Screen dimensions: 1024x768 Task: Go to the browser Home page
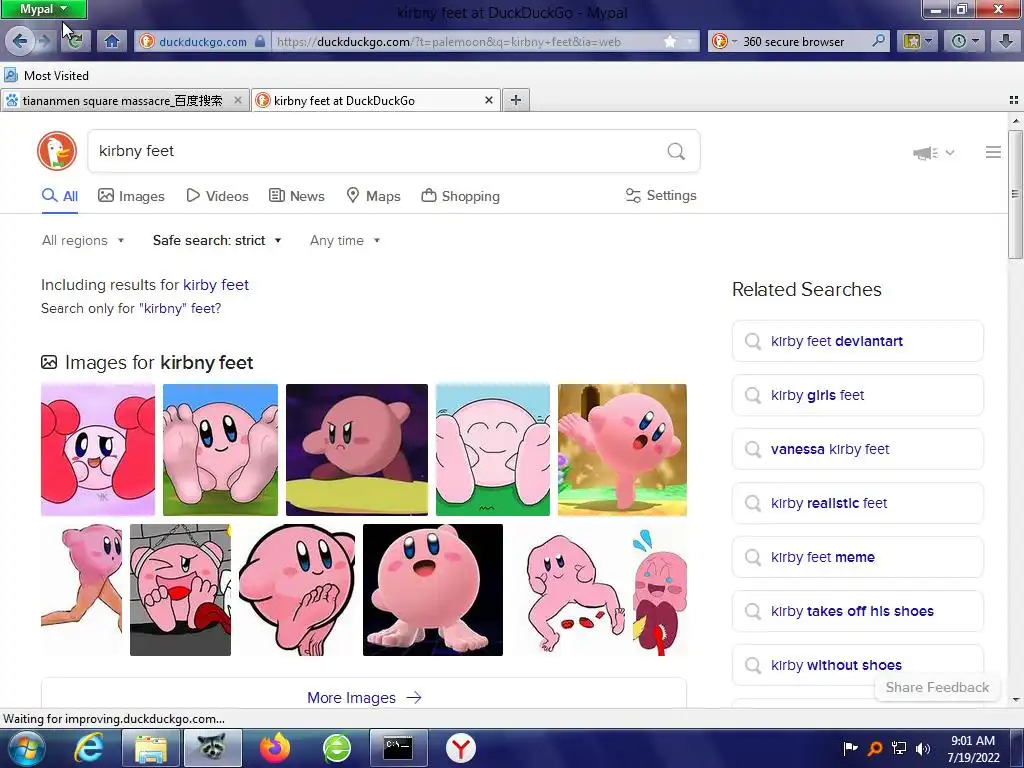(x=112, y=42)
